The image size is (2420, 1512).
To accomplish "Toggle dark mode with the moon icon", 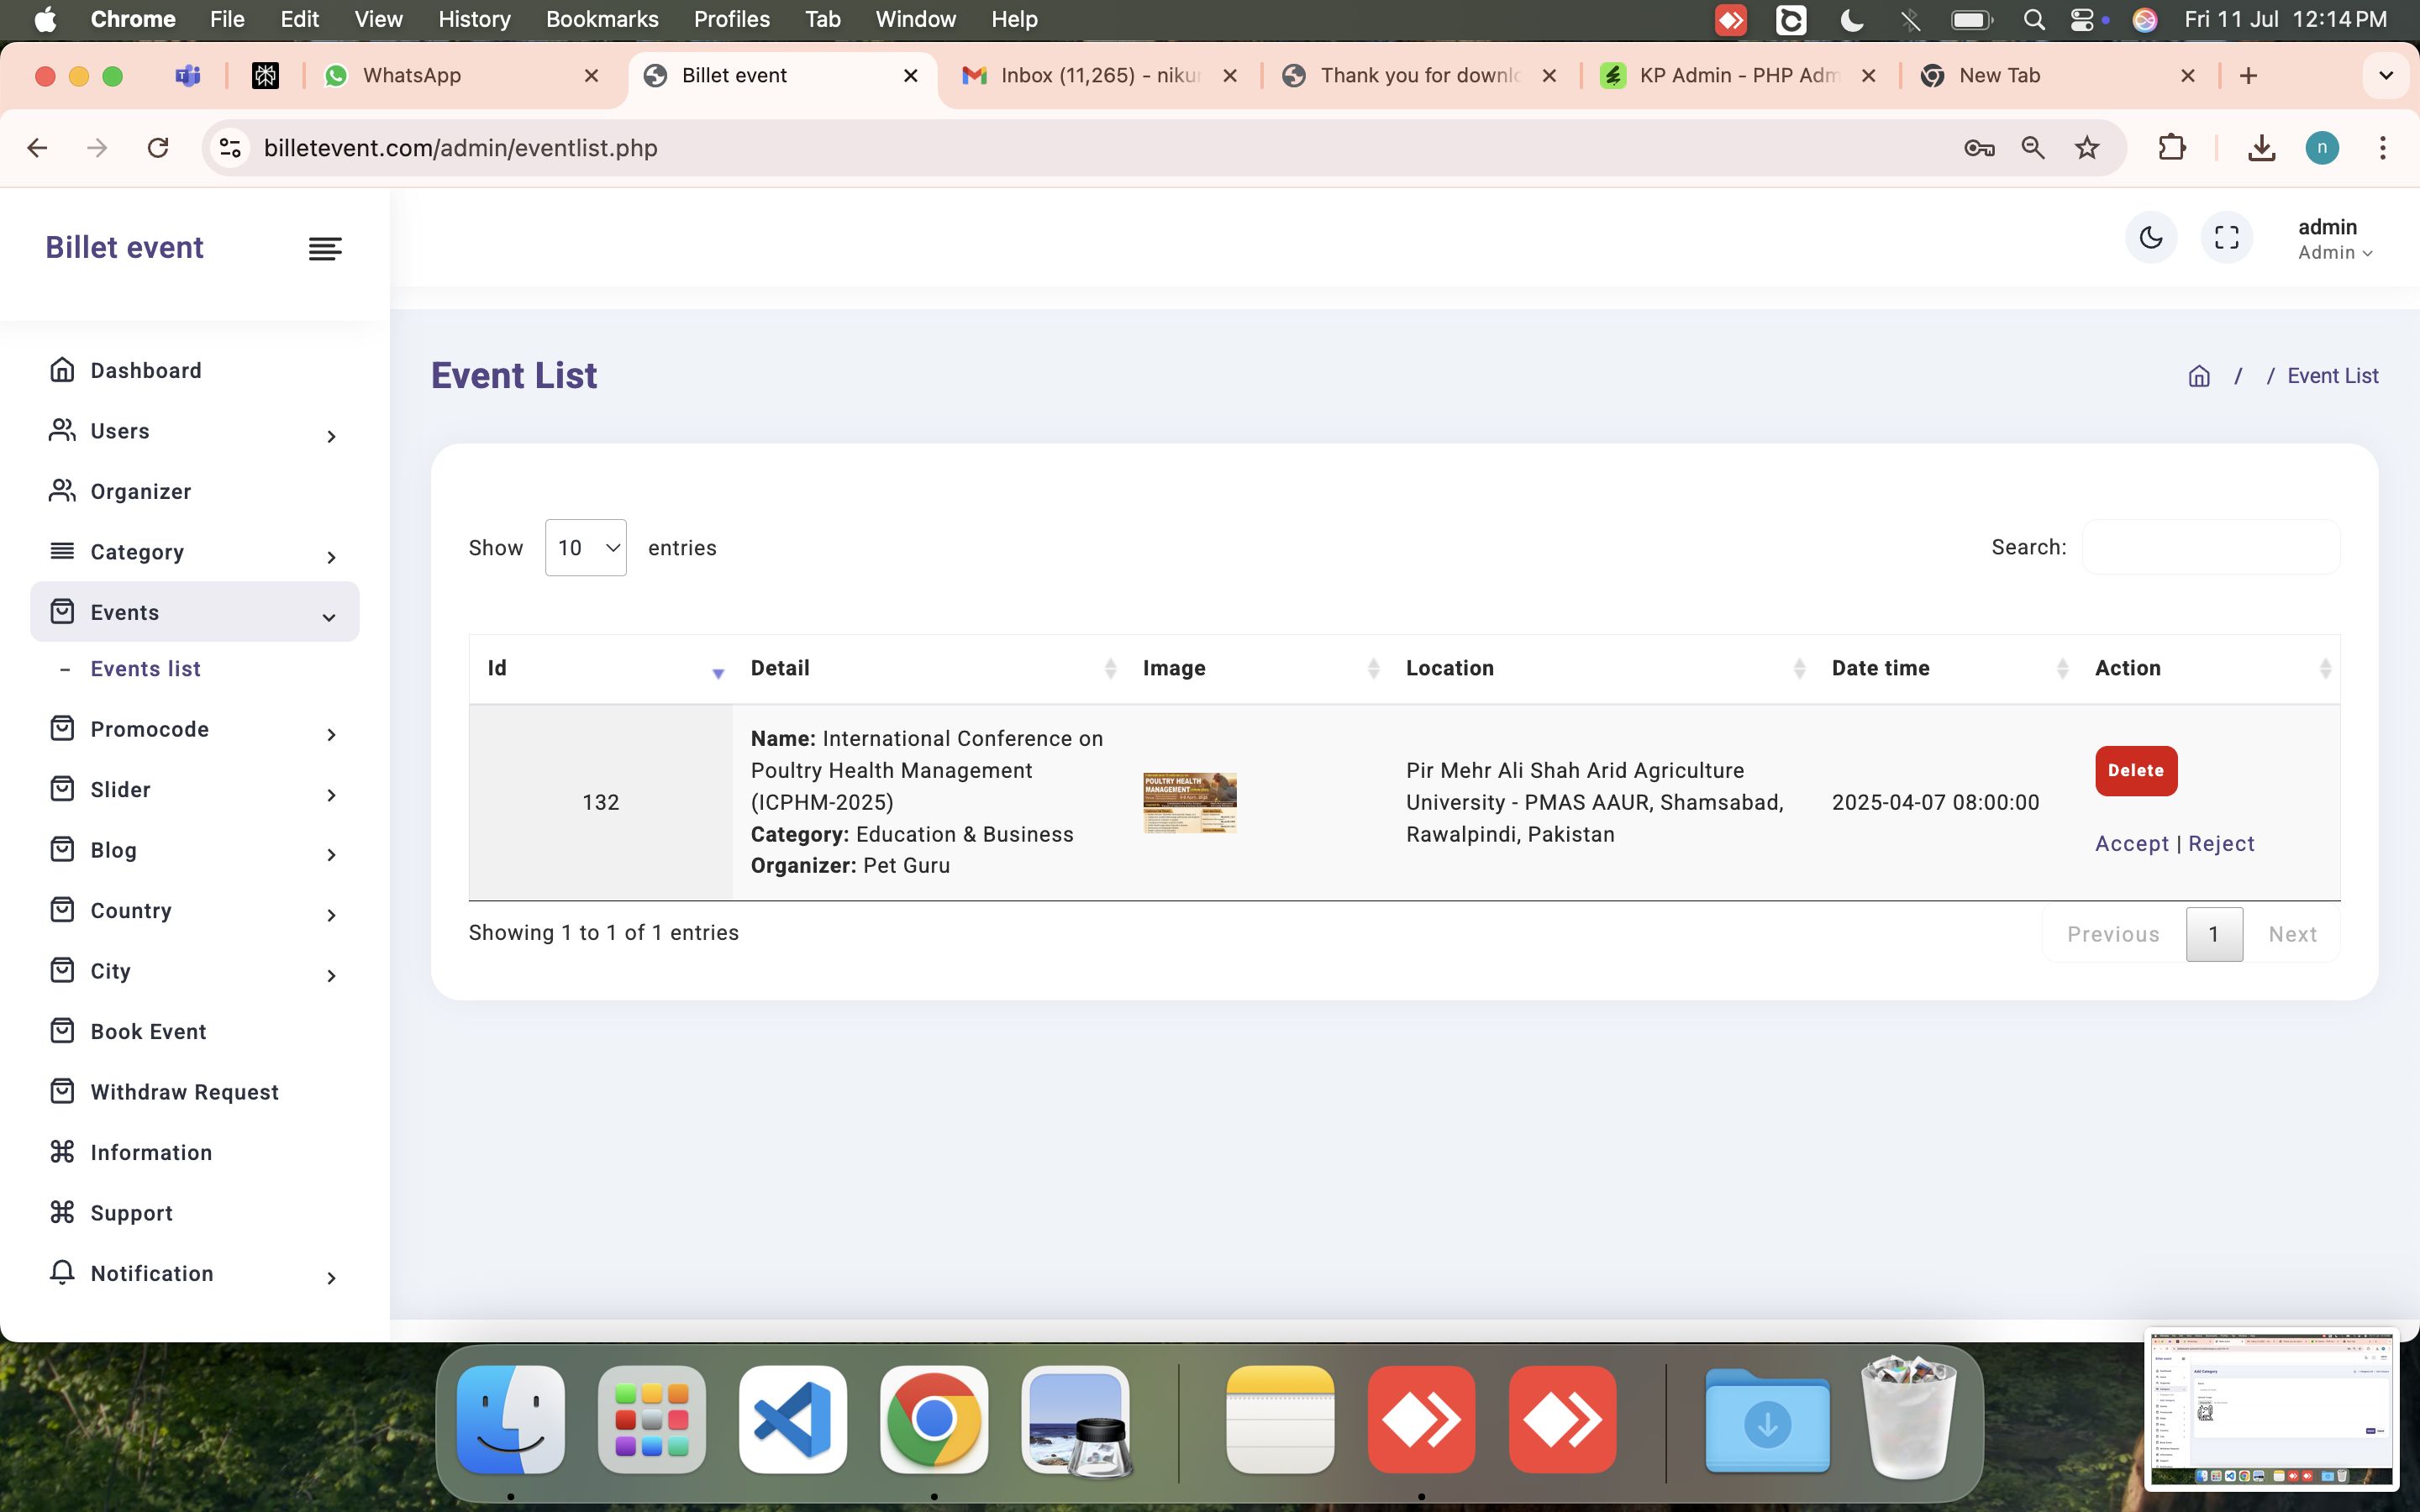I will tap(2150, 238).
